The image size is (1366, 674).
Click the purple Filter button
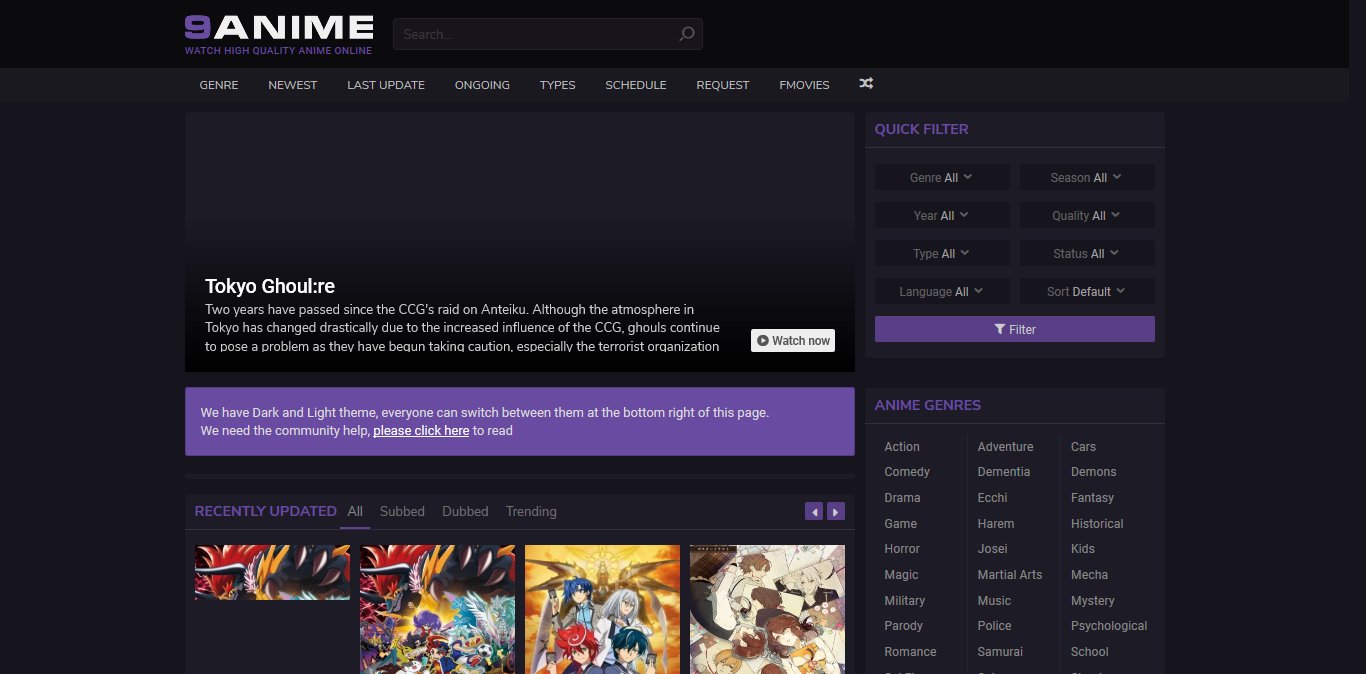click(1015, 329)
